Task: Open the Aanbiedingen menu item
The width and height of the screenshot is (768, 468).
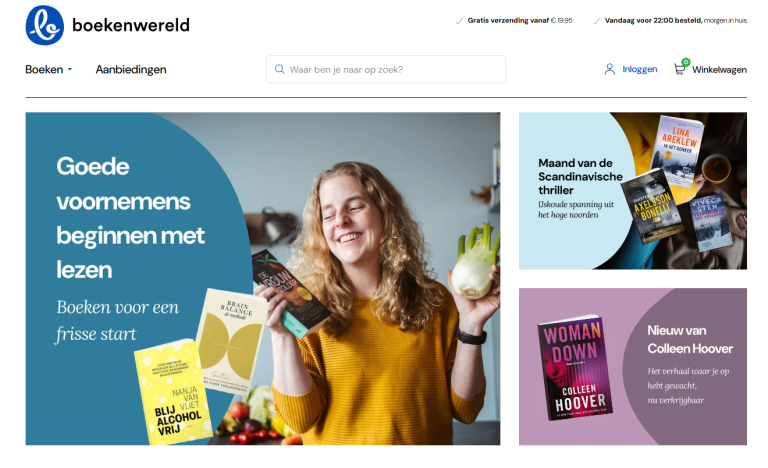Action: pyautogui.click(x=131, y=70)
